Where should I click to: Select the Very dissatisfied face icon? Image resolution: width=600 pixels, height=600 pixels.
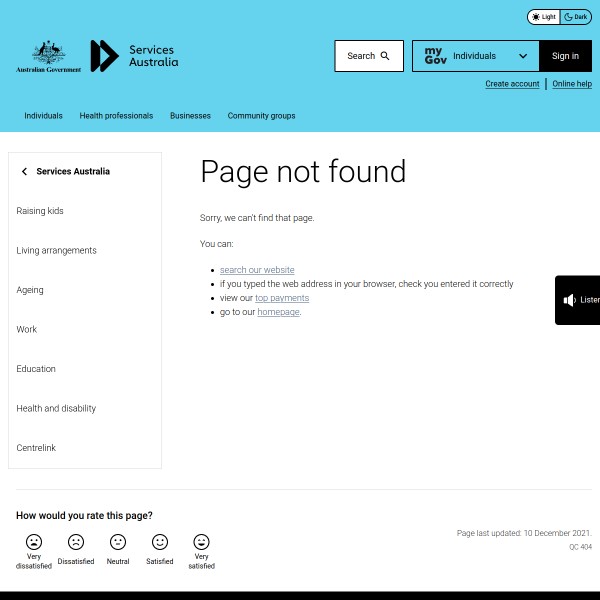click(x=34, y=542)
